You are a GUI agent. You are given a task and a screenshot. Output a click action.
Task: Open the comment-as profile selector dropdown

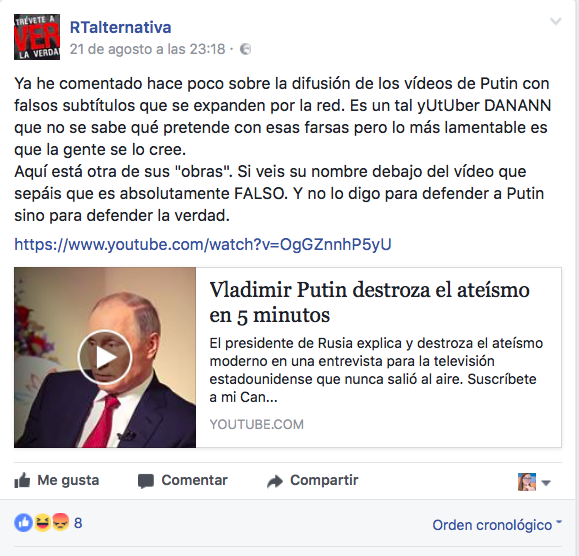pos(534,482)
